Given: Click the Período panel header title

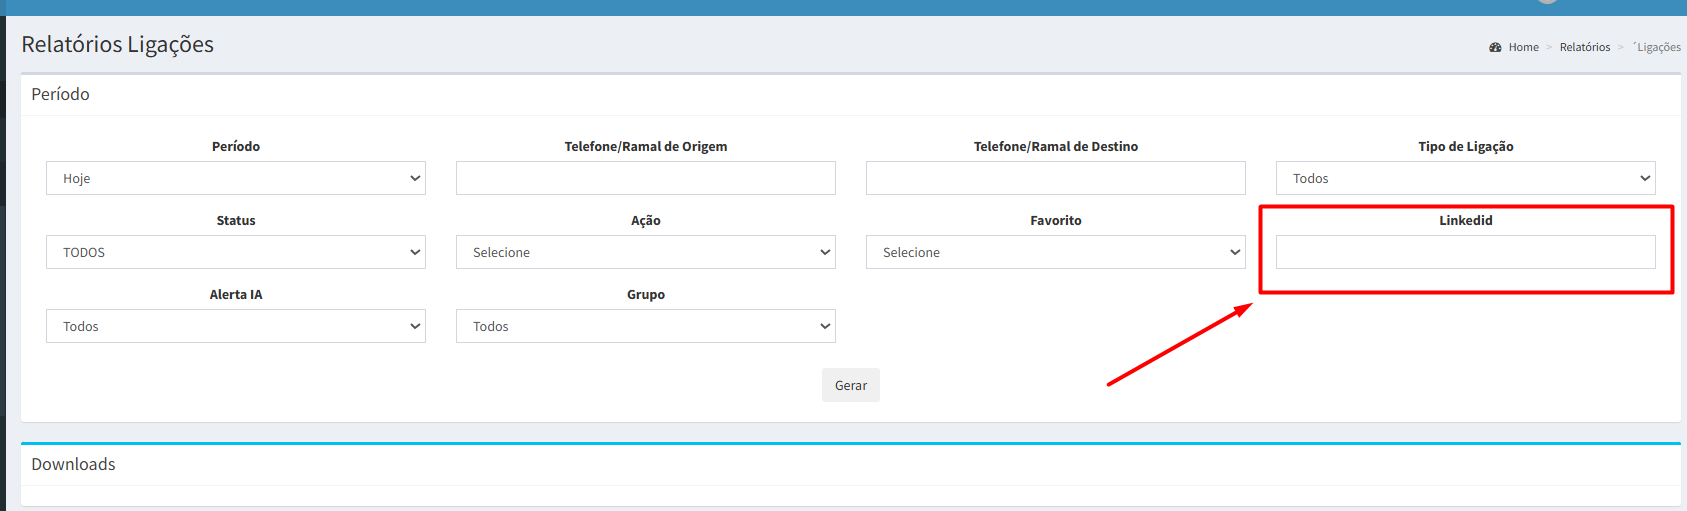Looking at the screenshot, I should pos(60,94).
